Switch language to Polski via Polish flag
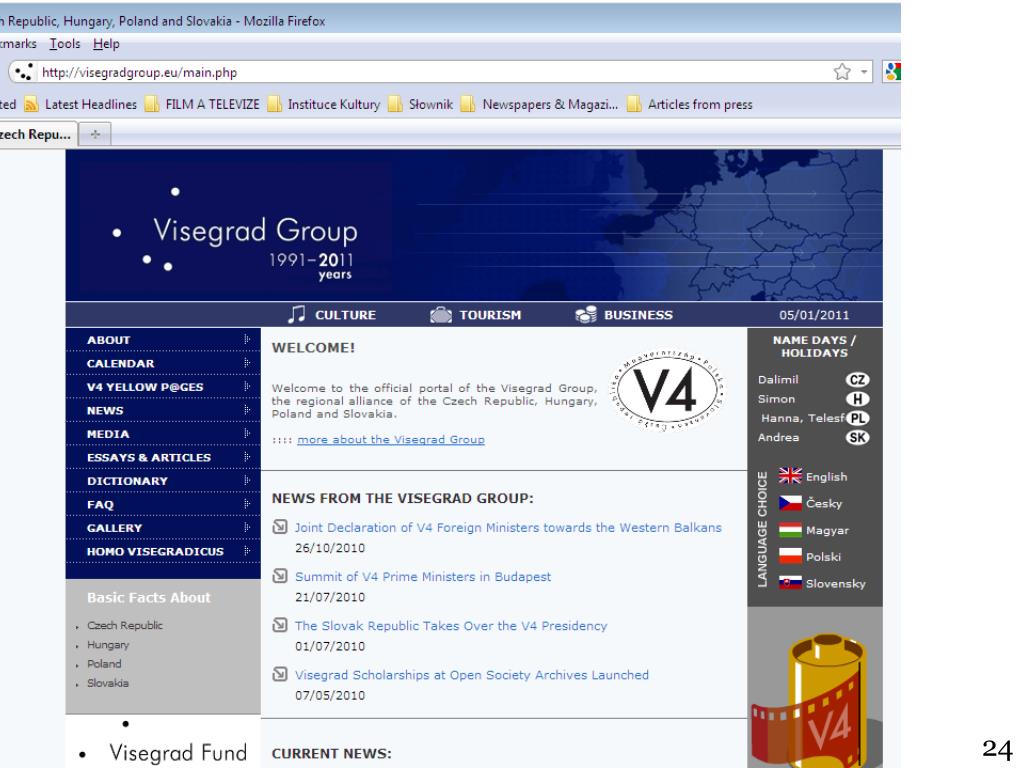The height and width of the screenshot is (768, 1024). [790, 556]
